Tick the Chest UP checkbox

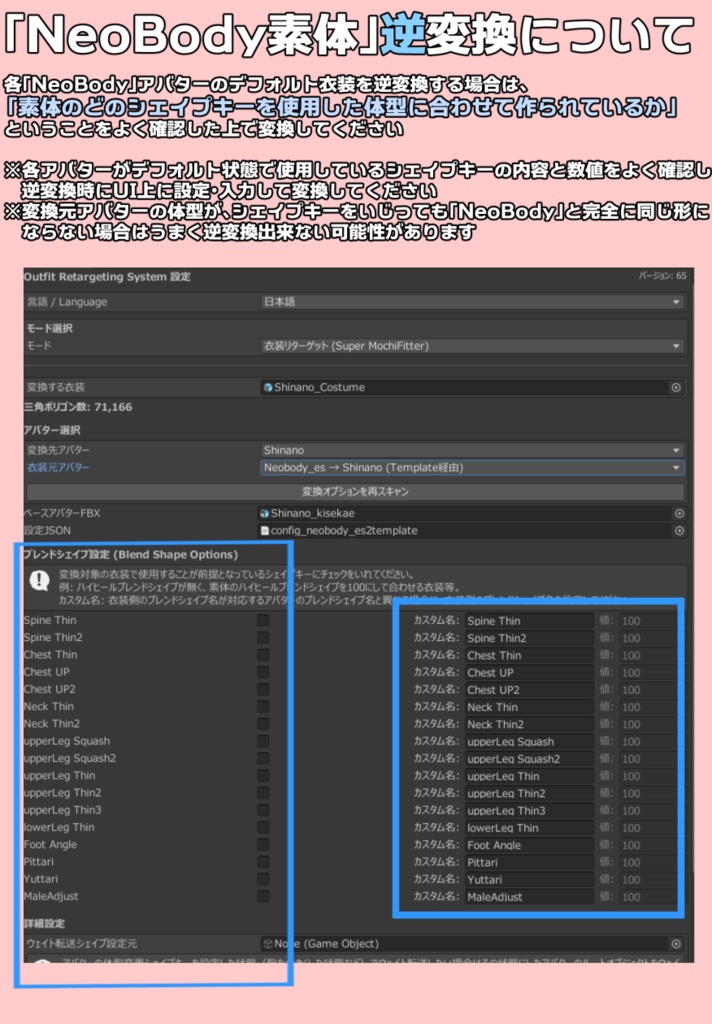click(263, 672)
